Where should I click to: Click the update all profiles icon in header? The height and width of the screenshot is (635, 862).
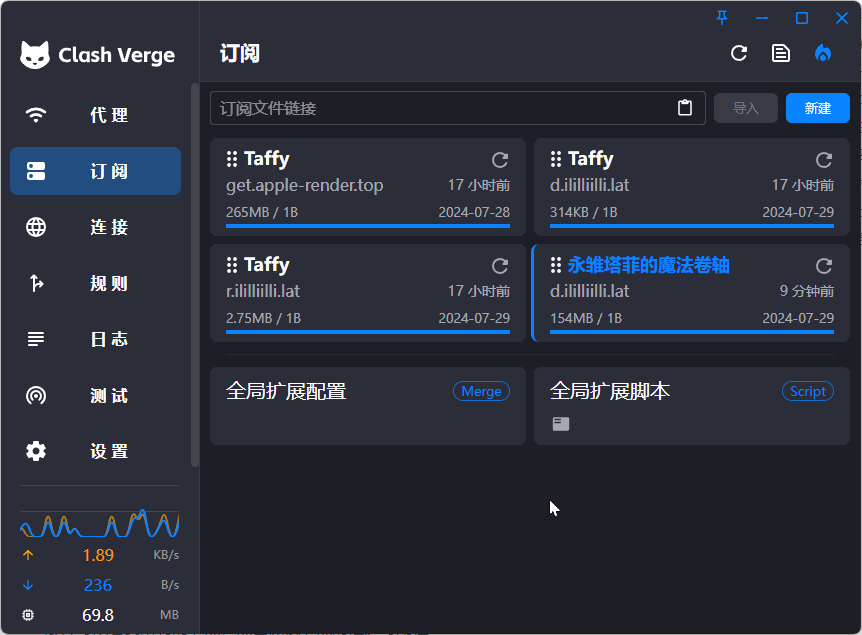(739, 54)
